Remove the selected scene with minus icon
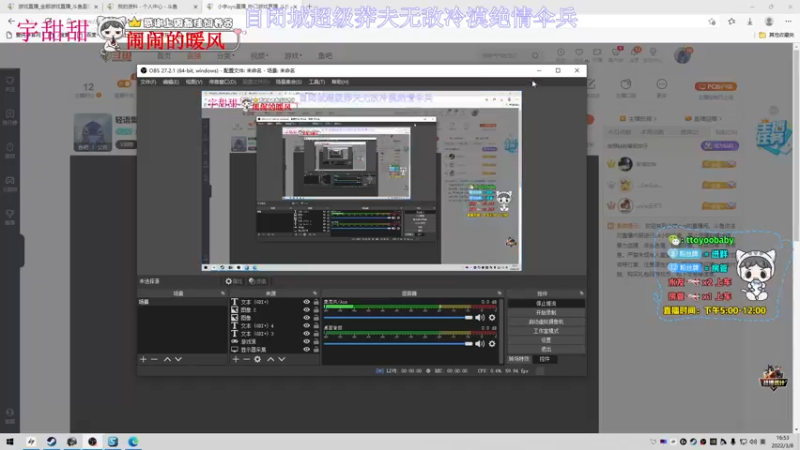Screen dimensions: 800x450 tap(154, 359)
